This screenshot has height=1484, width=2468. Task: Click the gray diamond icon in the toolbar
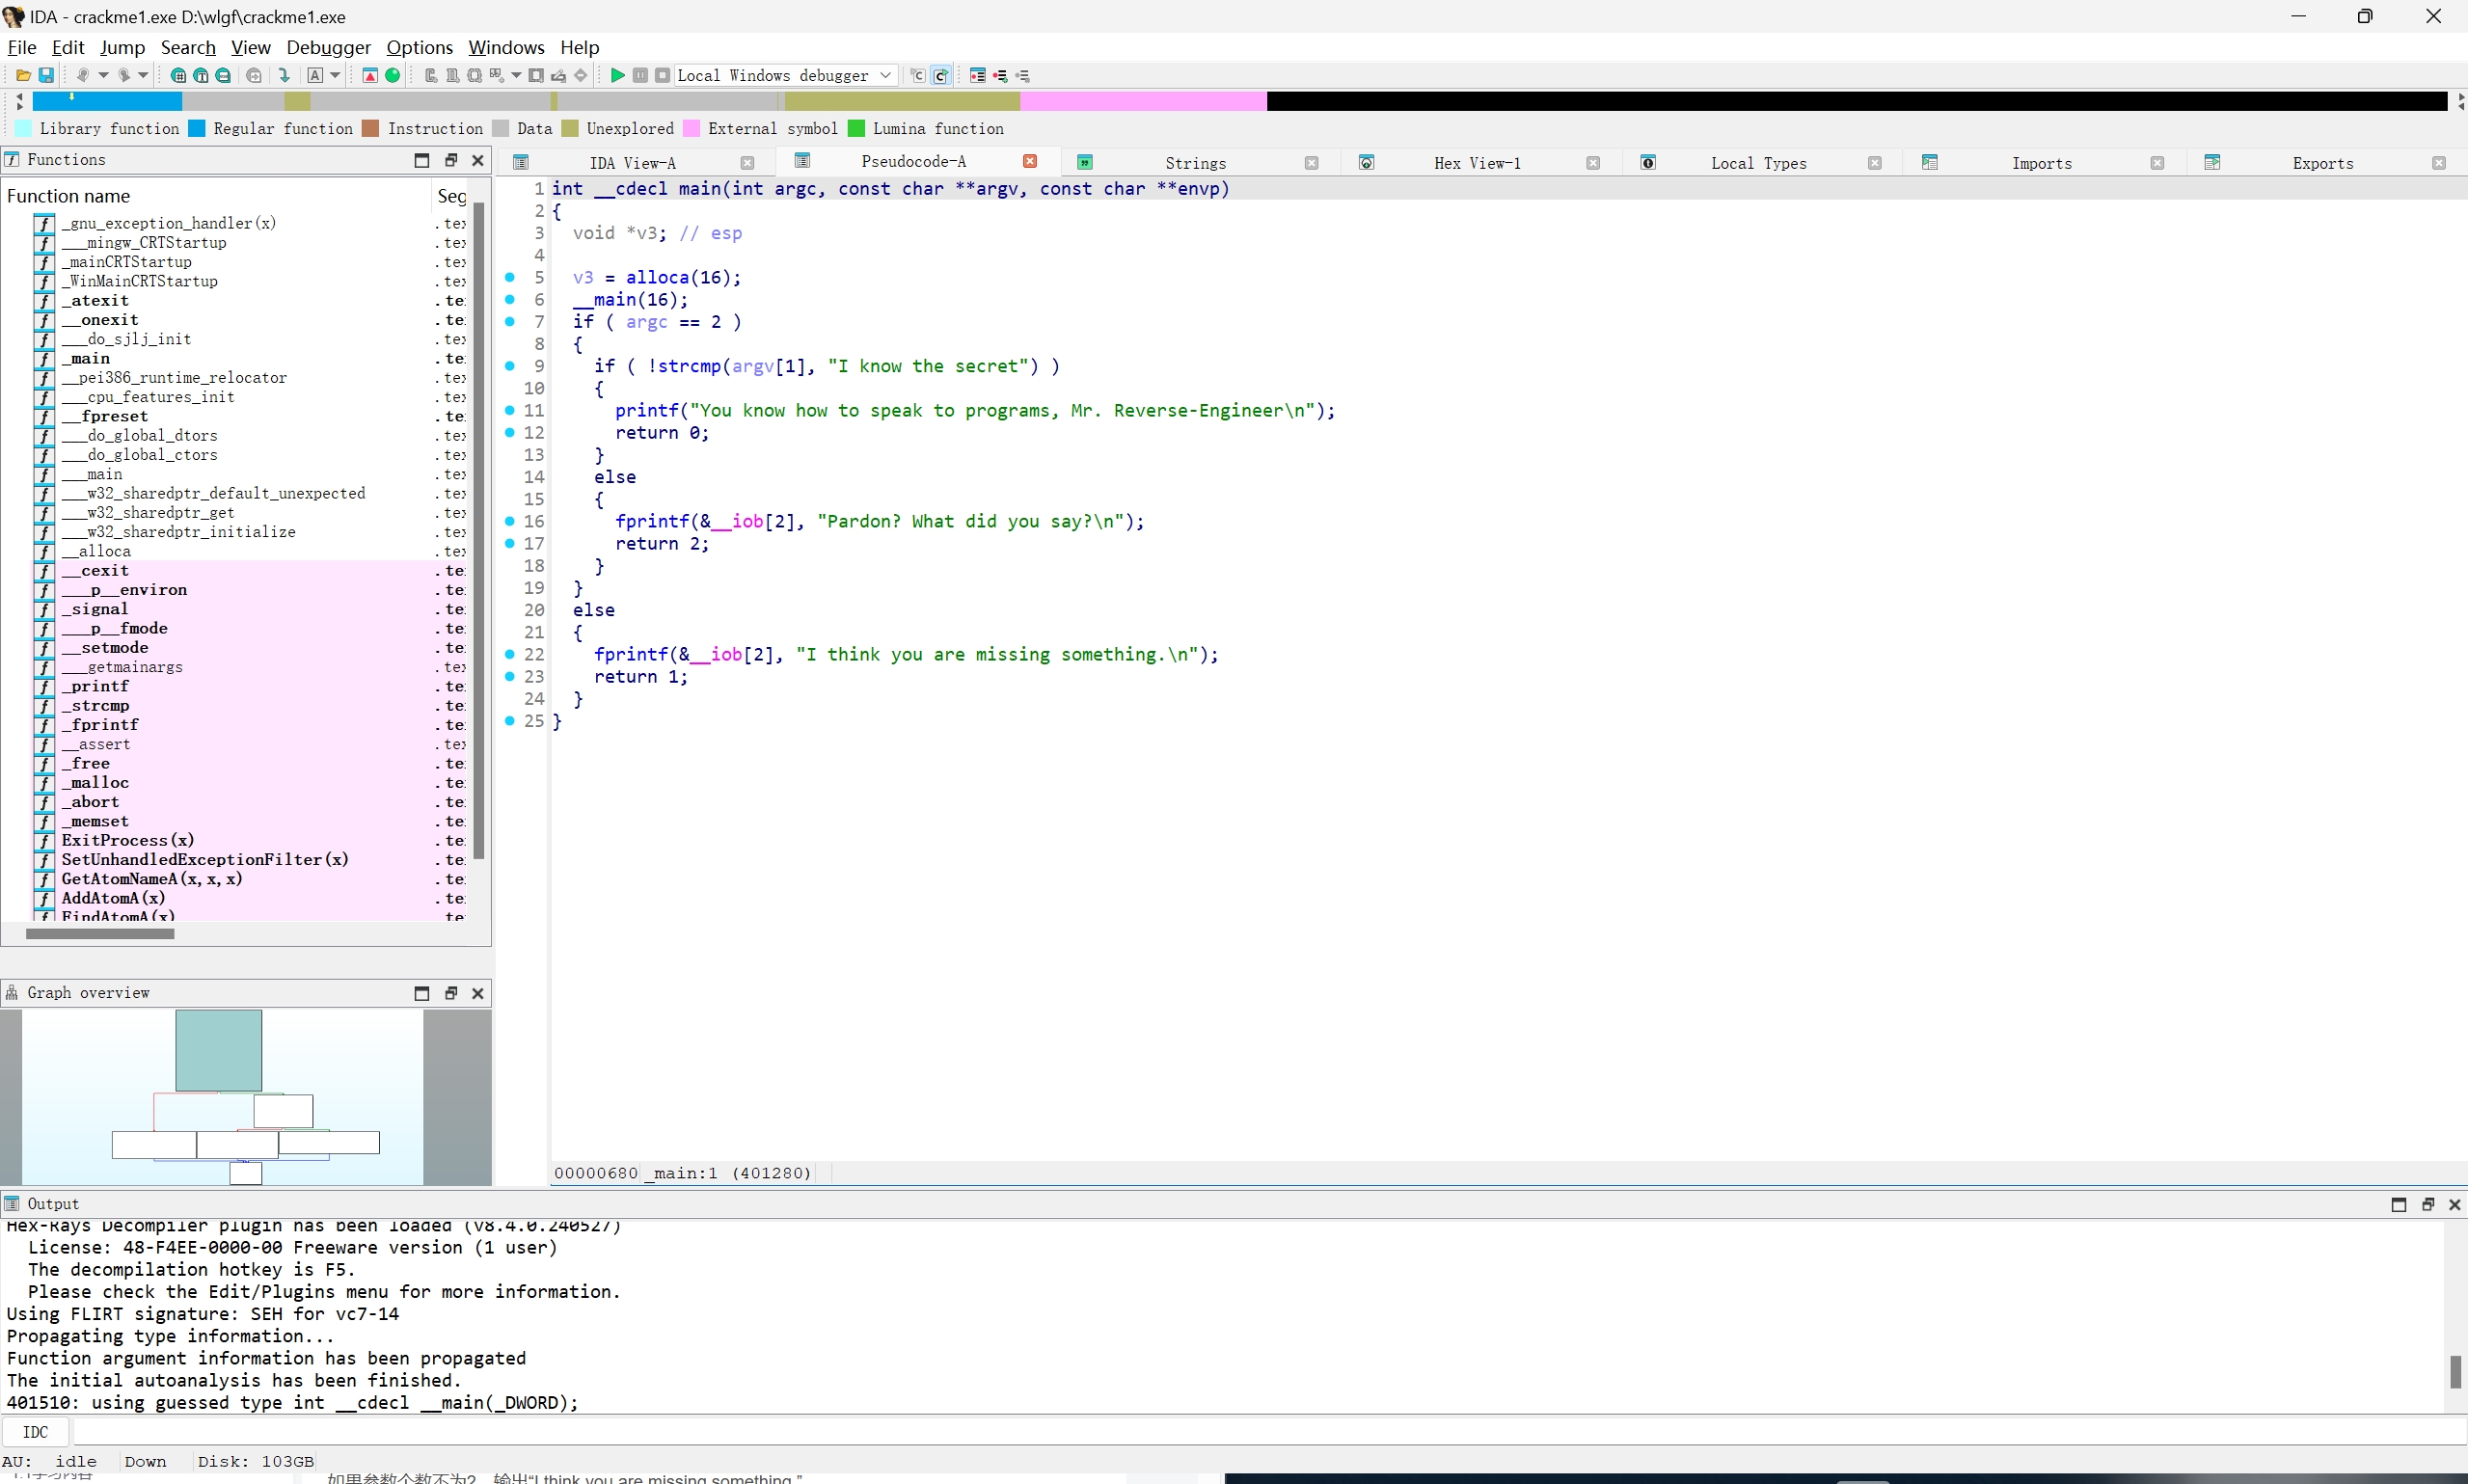[580, 75]
